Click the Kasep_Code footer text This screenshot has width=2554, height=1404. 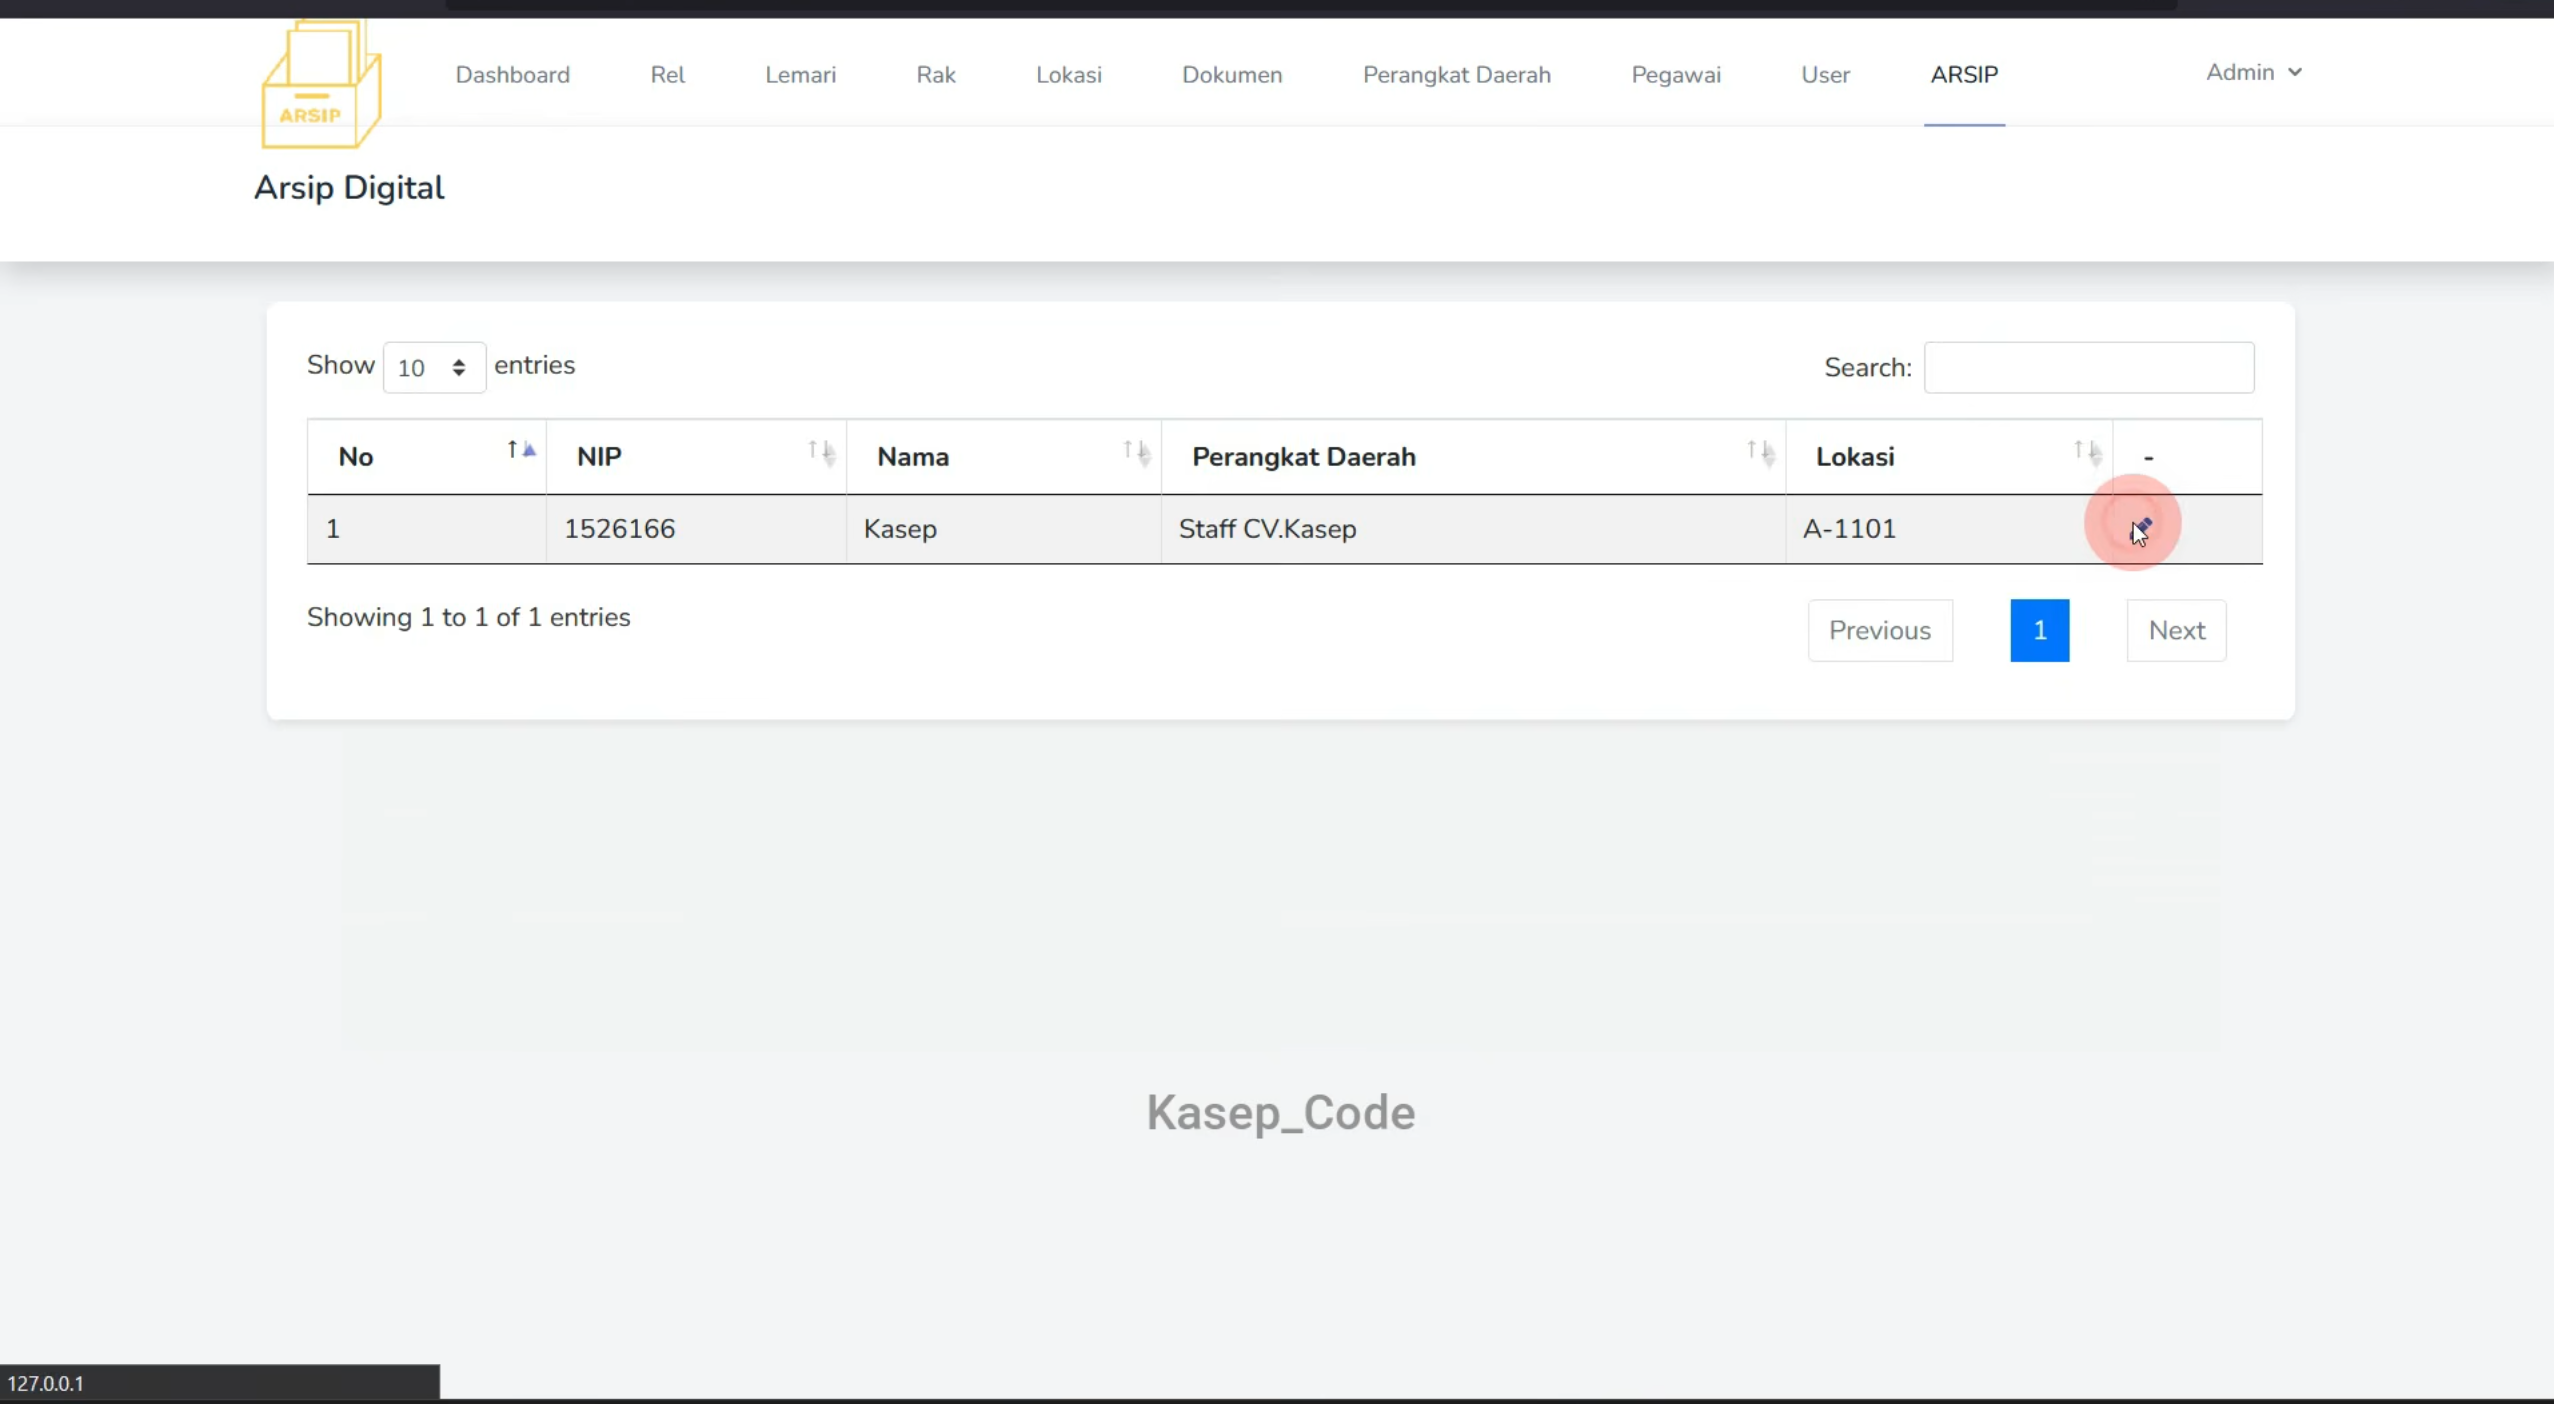(1281, 1113)
